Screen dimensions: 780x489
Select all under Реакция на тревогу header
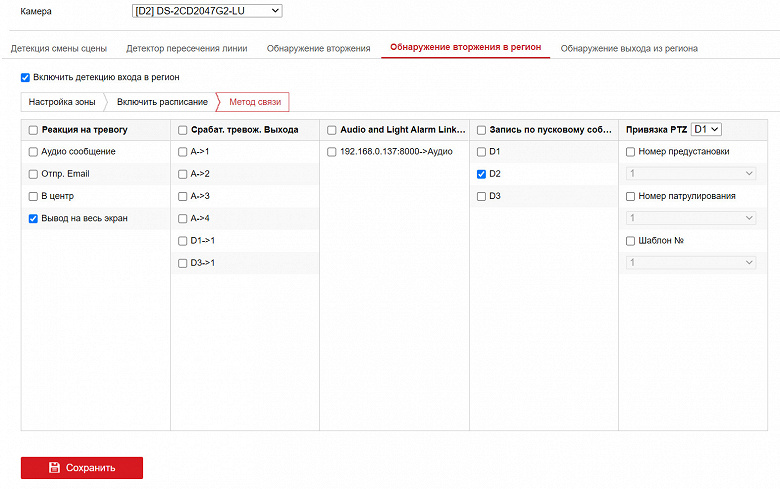[x=33, y=130]
